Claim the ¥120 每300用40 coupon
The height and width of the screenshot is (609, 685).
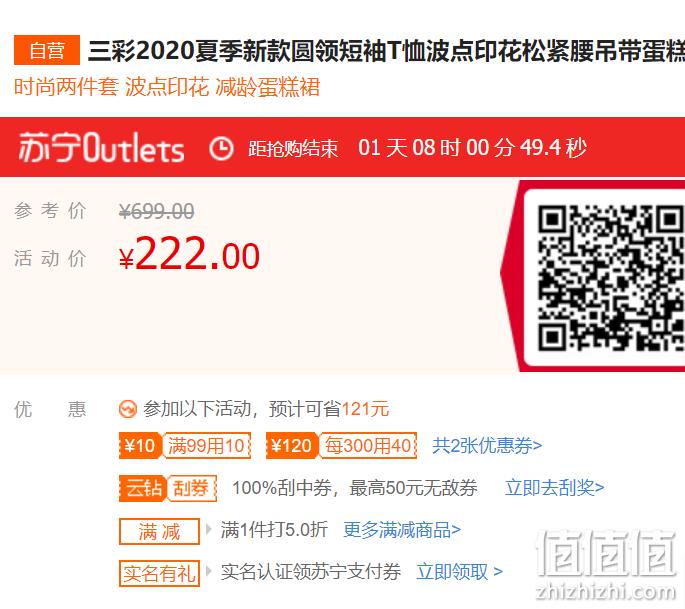click(341, 446)
